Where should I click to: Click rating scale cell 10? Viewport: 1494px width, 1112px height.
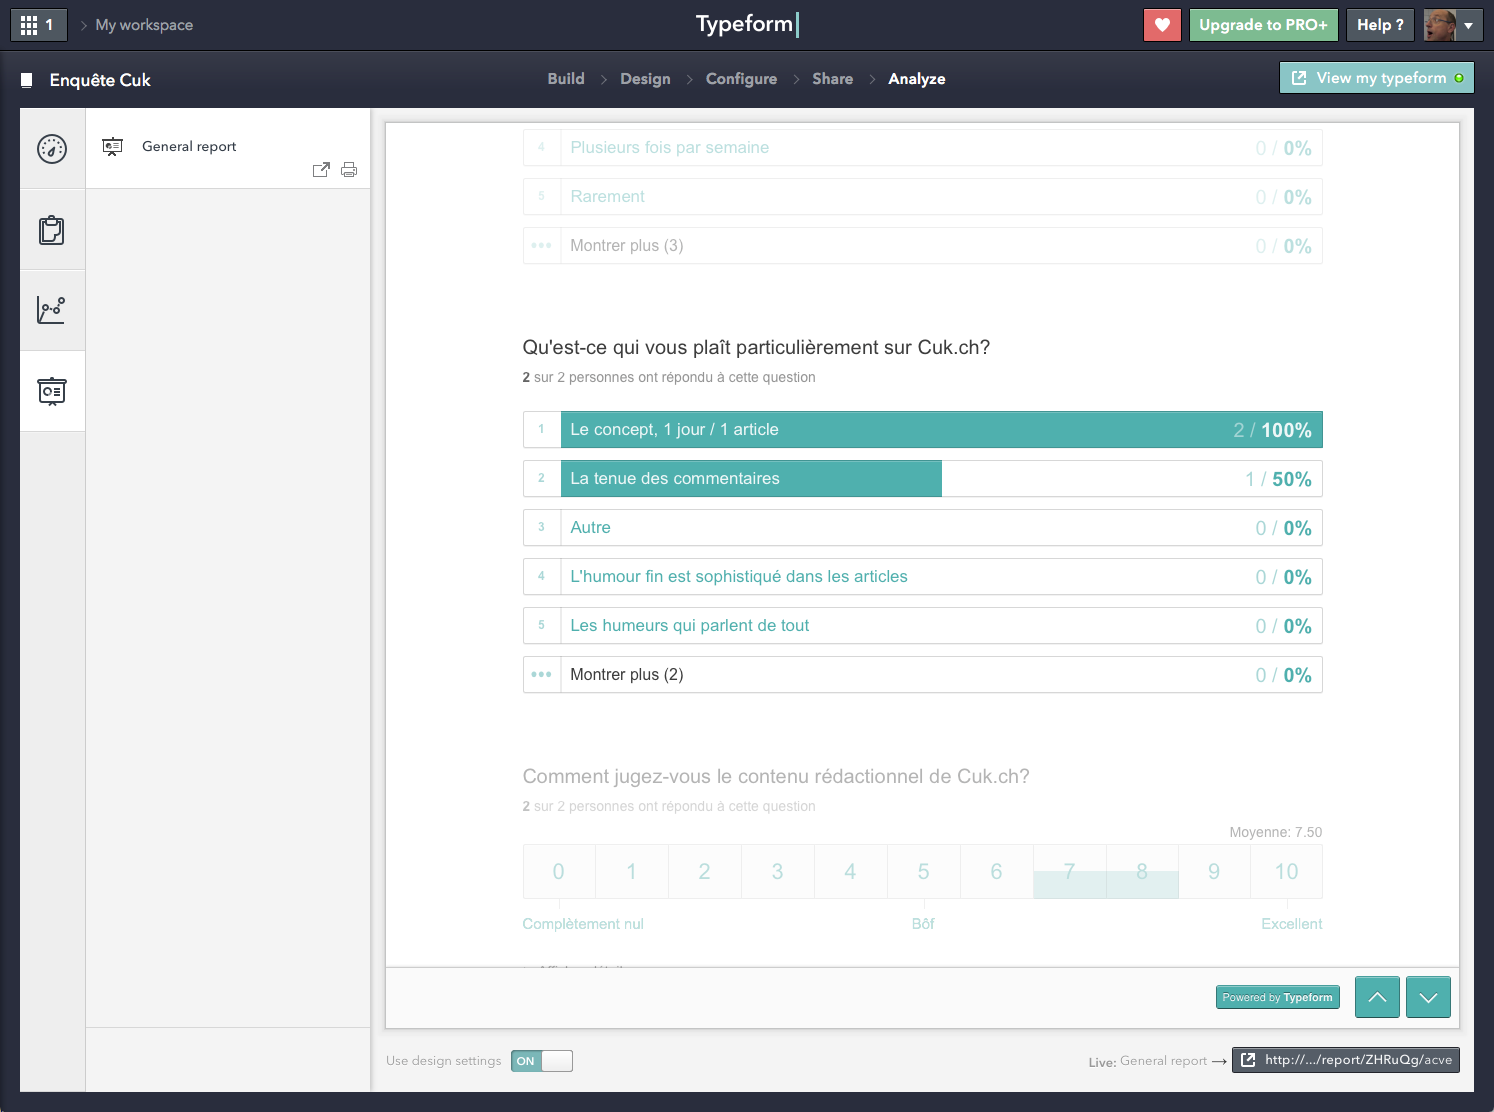click(x=1287, y=872)
